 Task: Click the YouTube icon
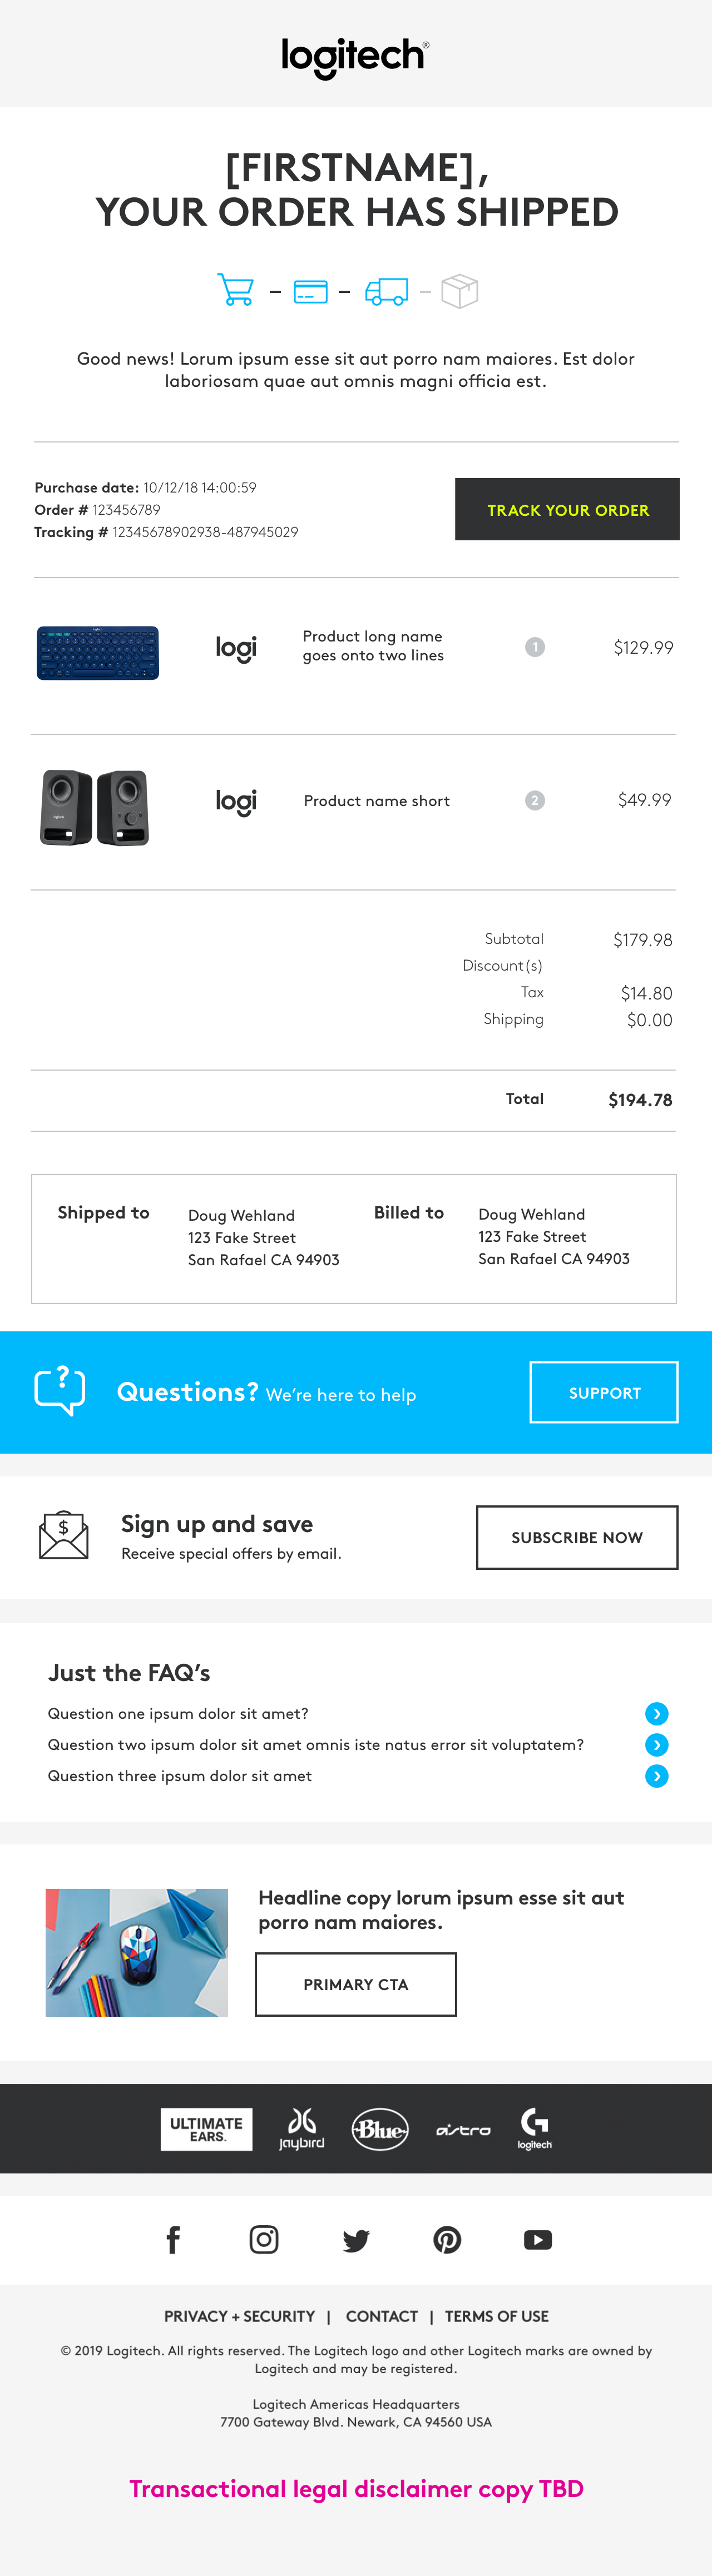[538, 2240]
